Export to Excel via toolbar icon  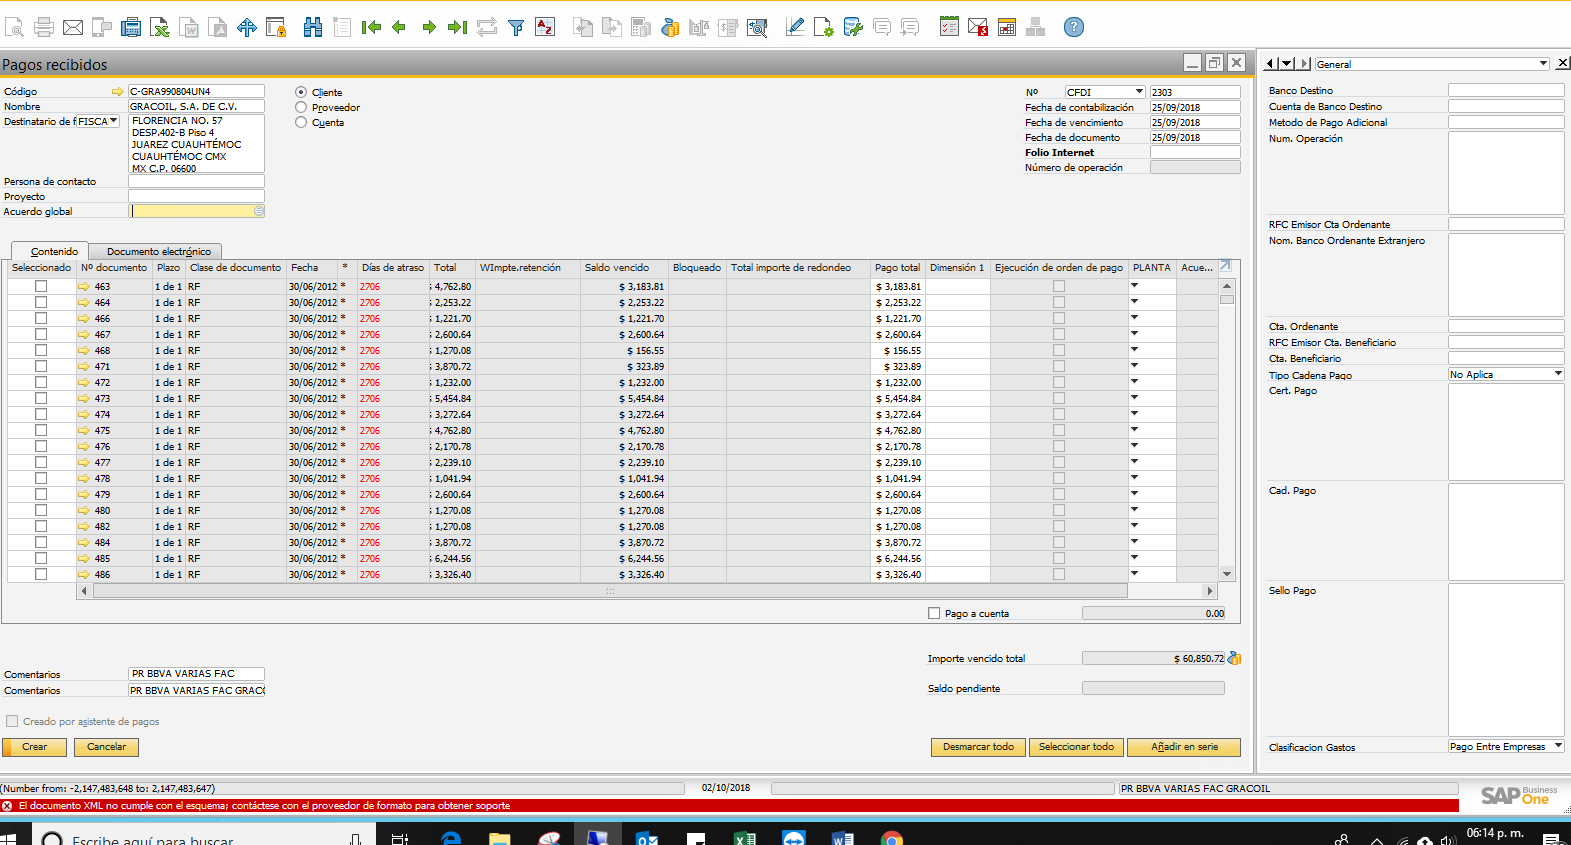pos(159,27)
